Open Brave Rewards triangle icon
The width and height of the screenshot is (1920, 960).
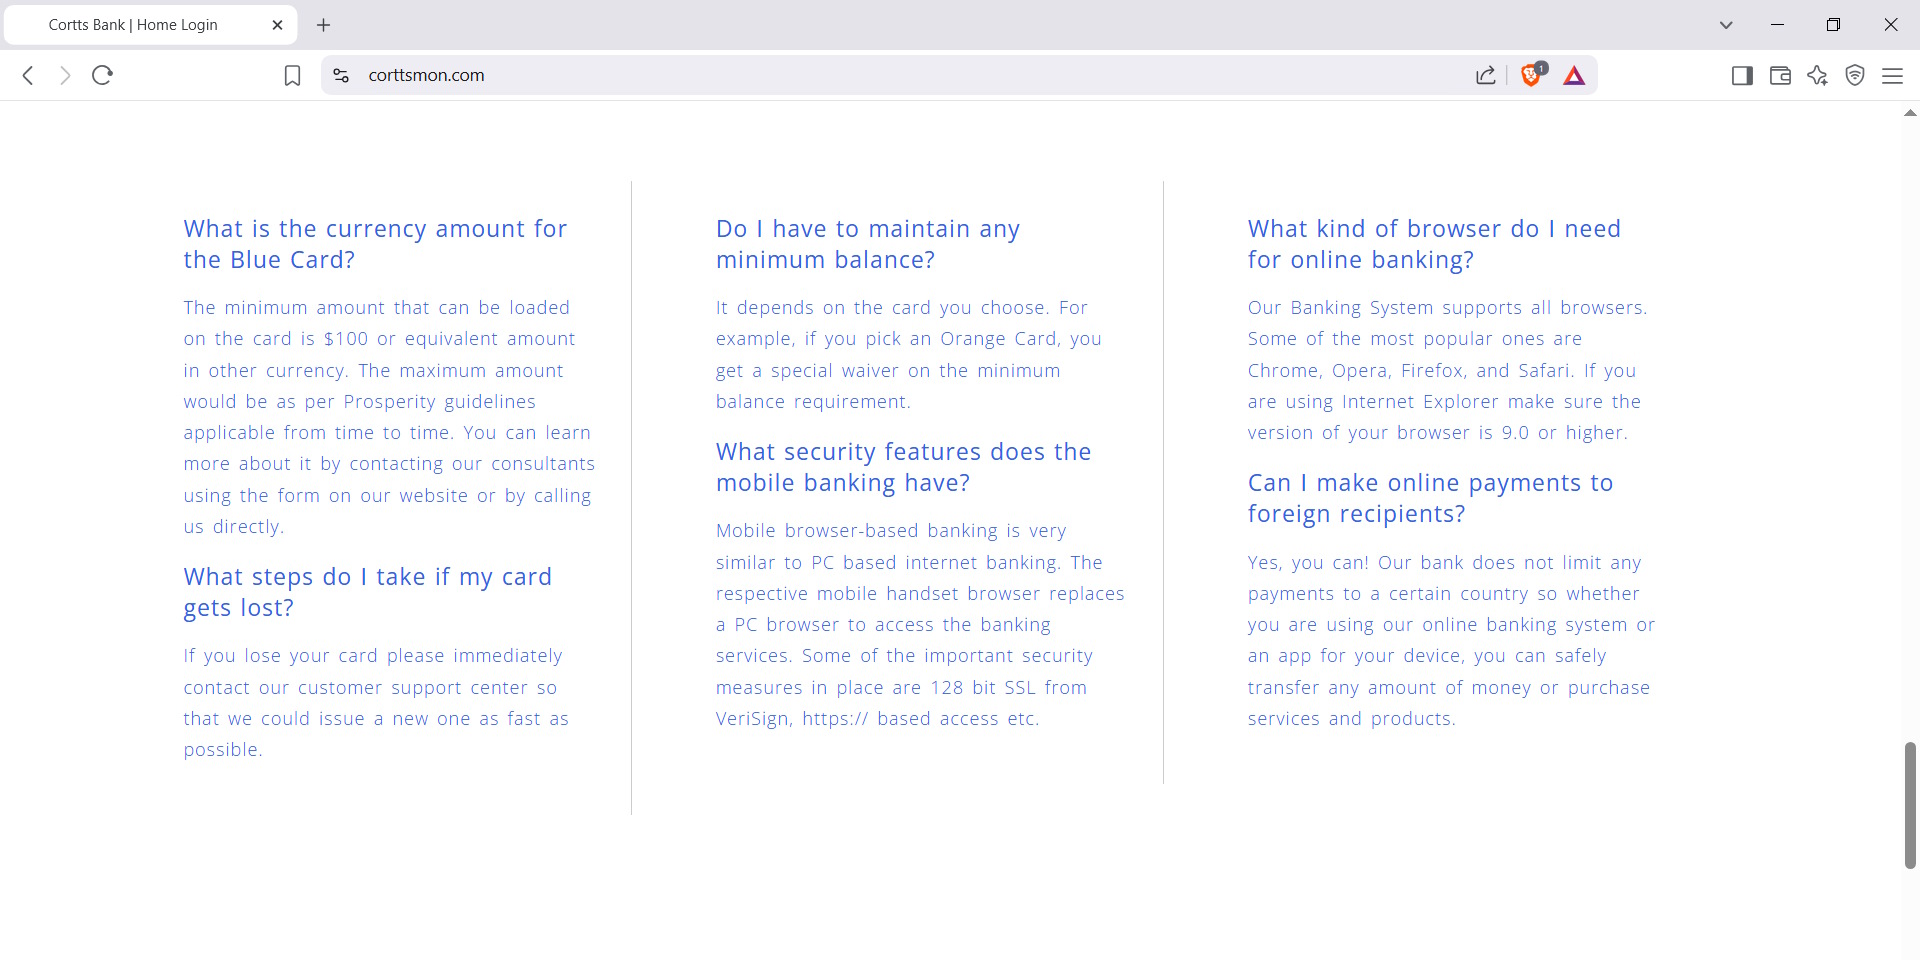[x=1574, y=75]
